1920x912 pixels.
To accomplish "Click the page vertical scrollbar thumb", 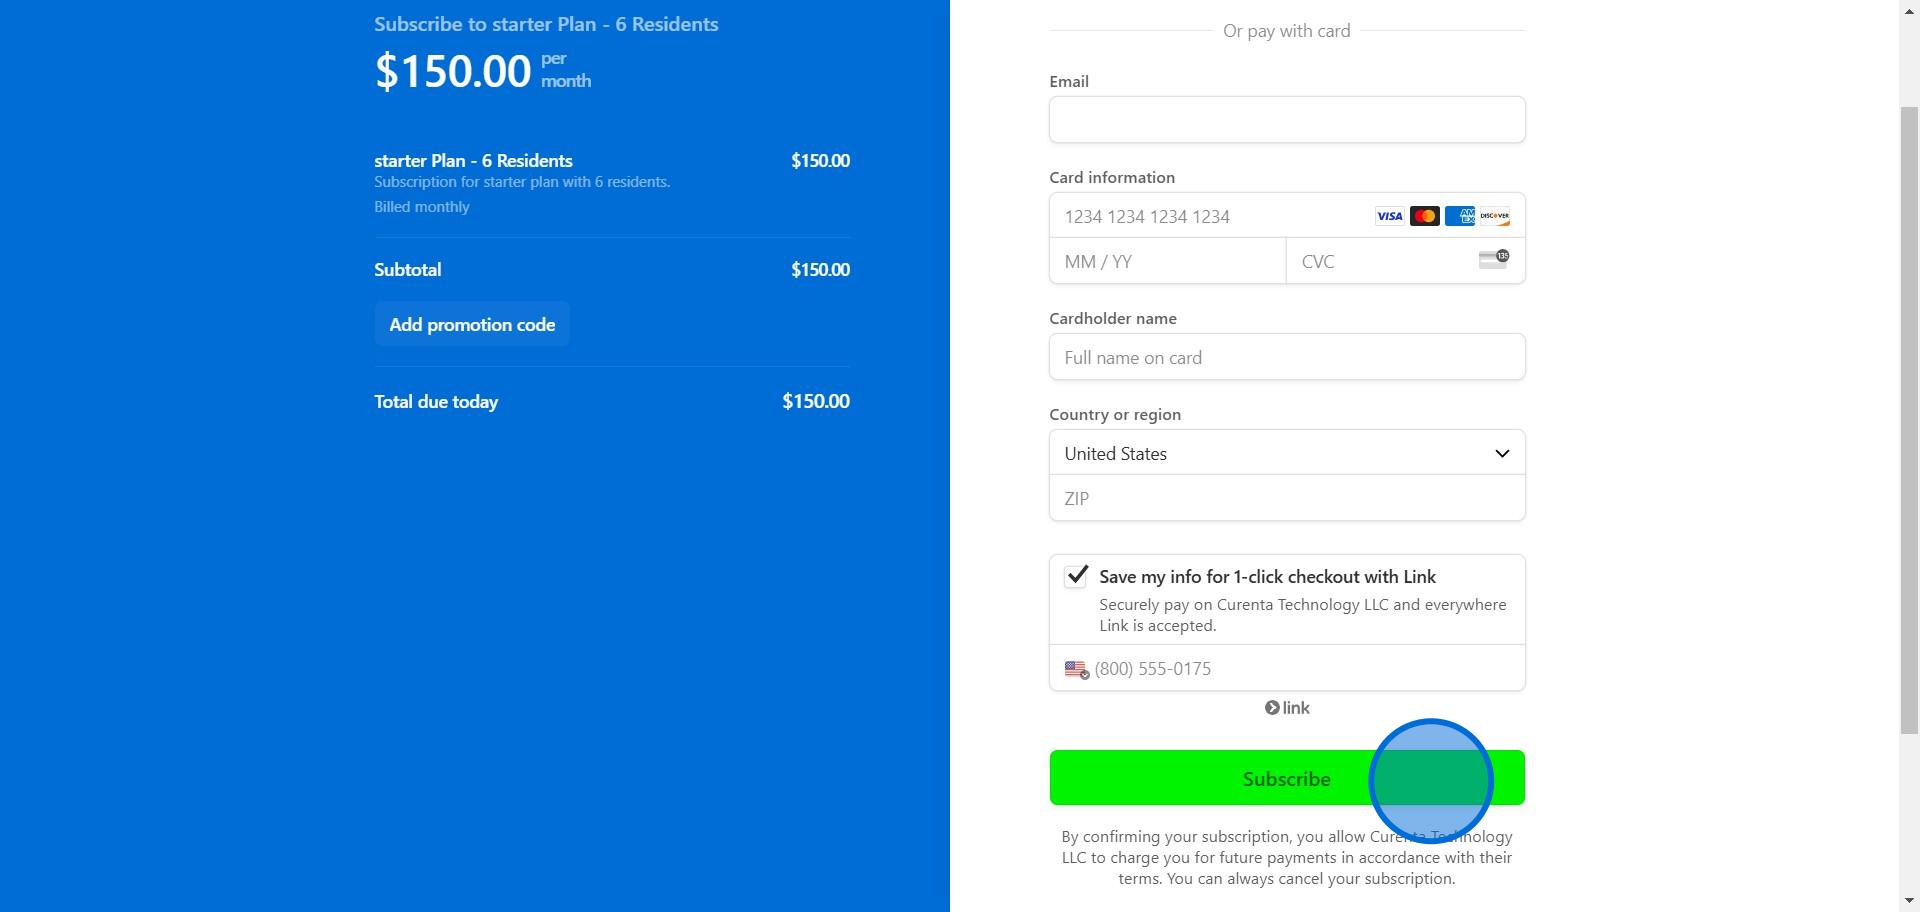I will [x=1909, y=420].
